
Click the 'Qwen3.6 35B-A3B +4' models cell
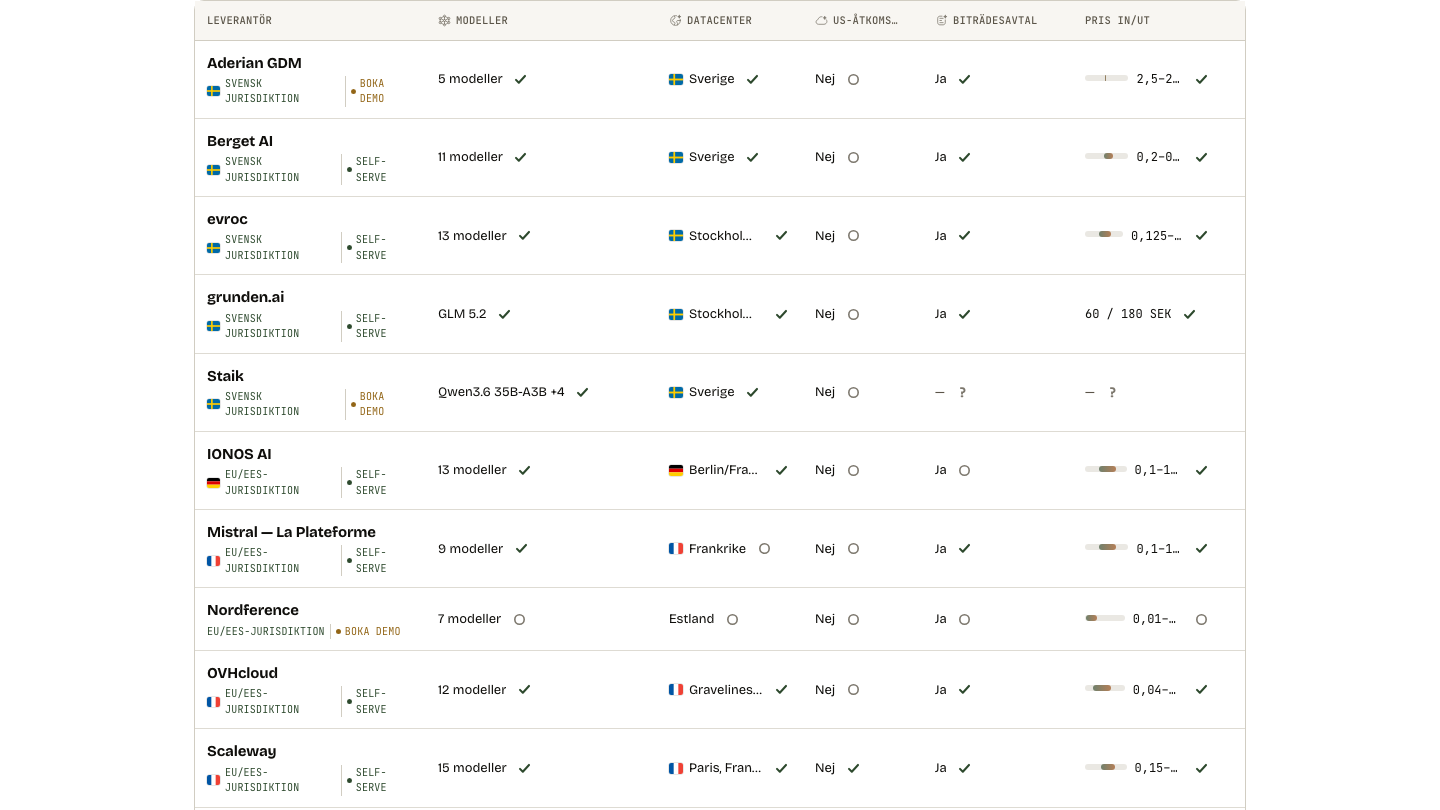tap(501, 392)
